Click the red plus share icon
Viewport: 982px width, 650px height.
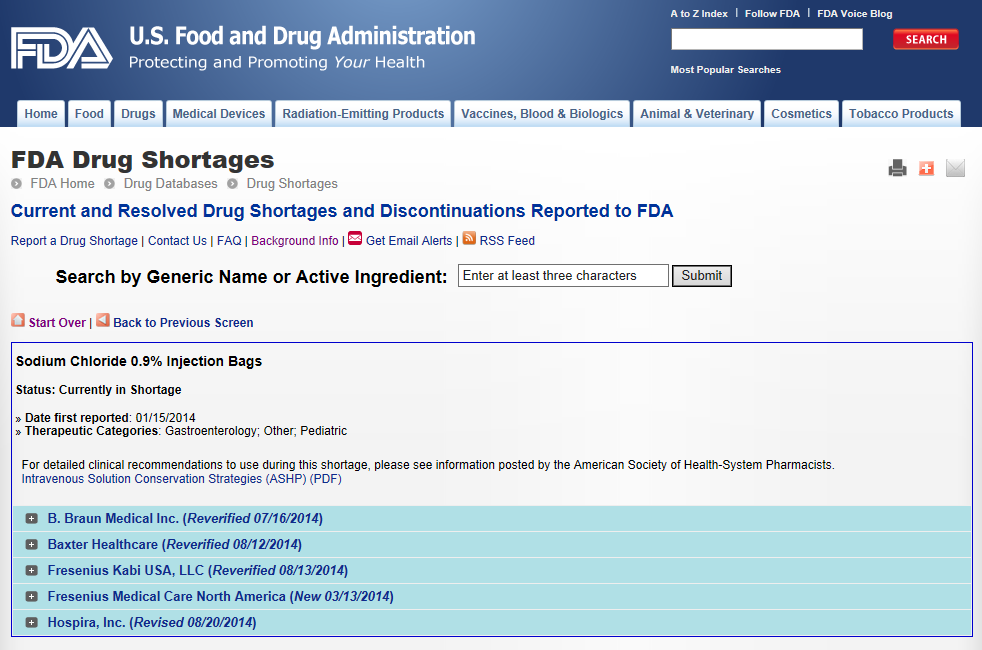click(926, 168)
